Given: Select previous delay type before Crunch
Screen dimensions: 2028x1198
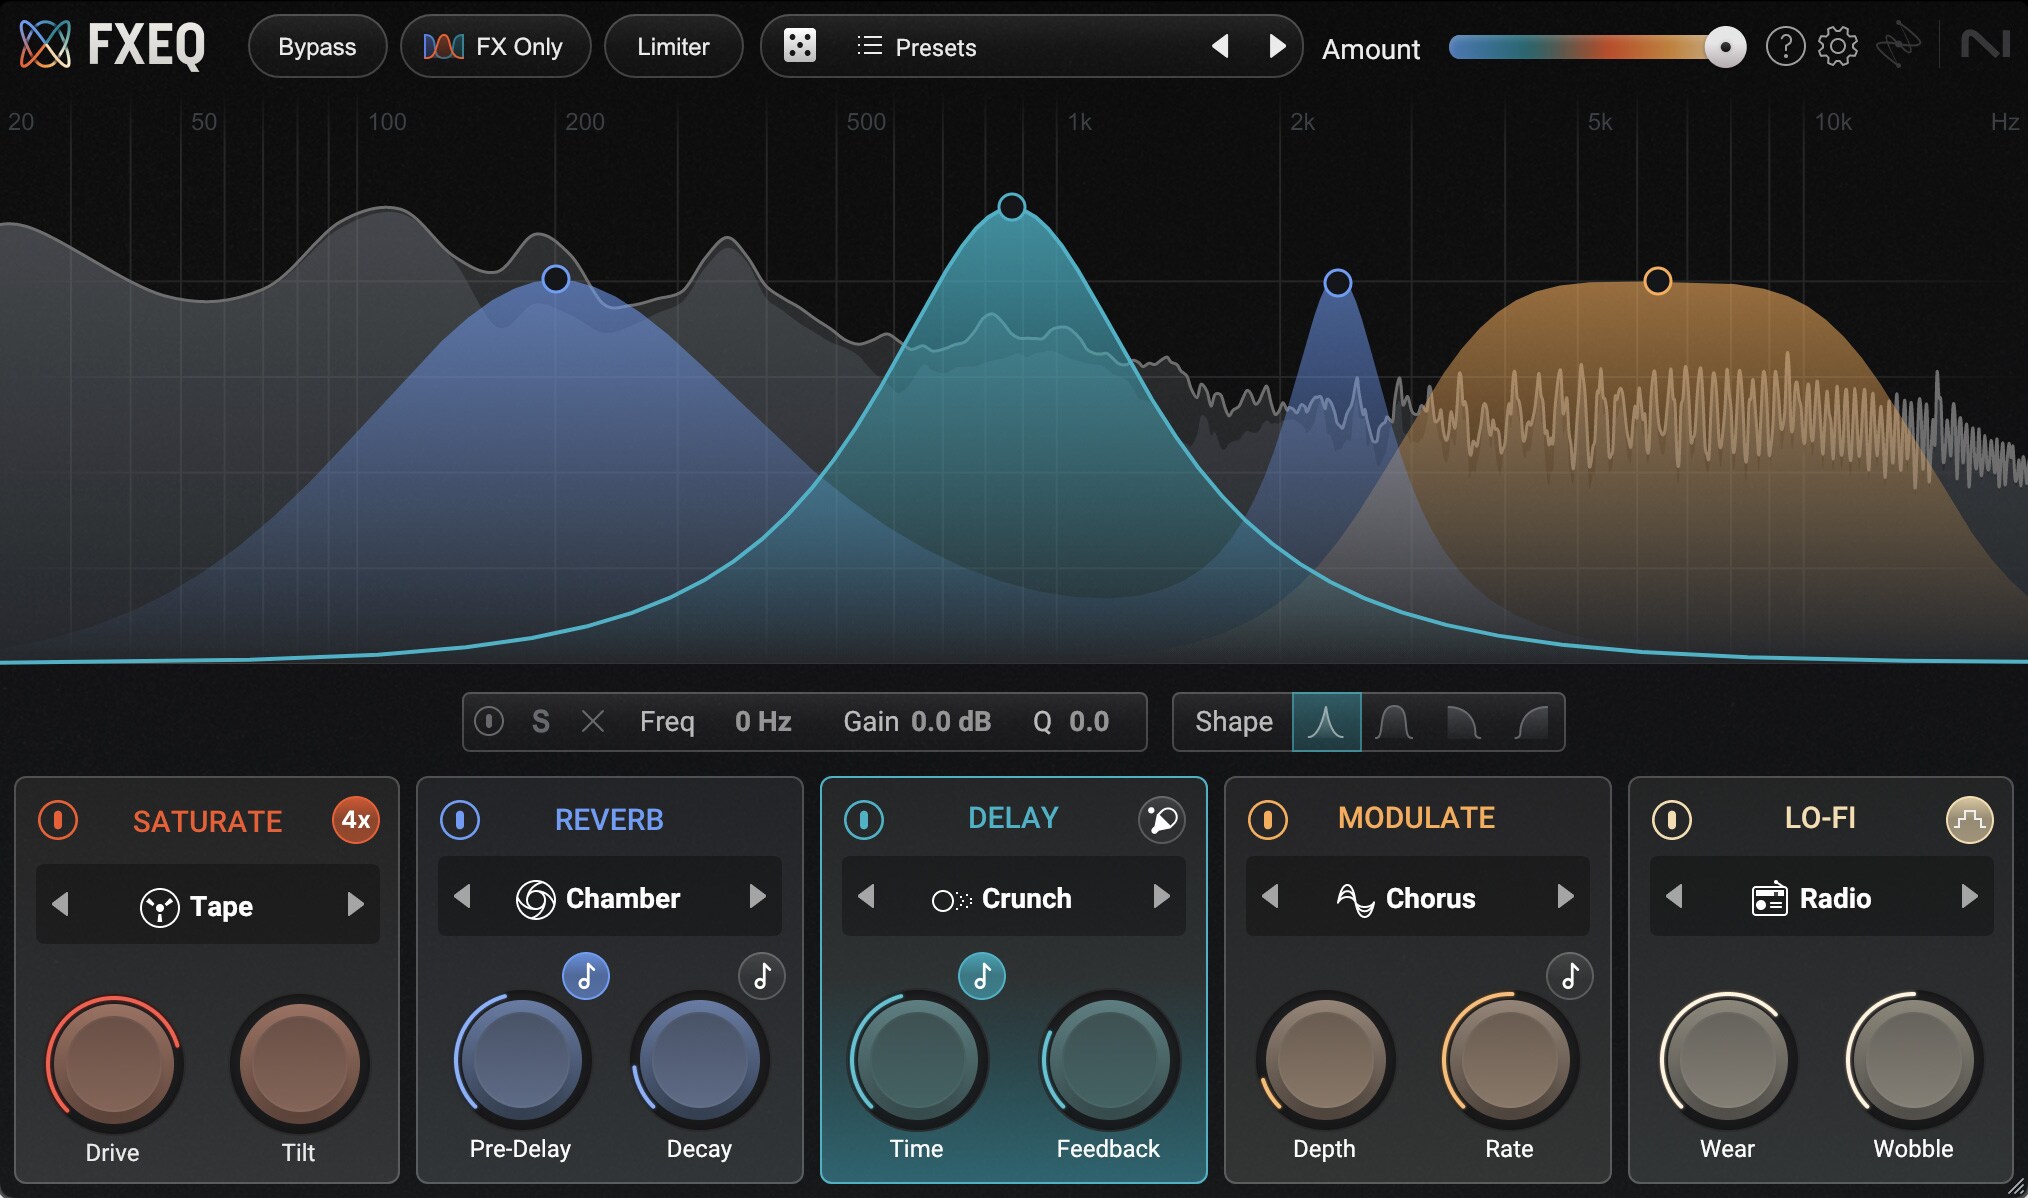Looking at the screenshot, I should tap(867, 897).
